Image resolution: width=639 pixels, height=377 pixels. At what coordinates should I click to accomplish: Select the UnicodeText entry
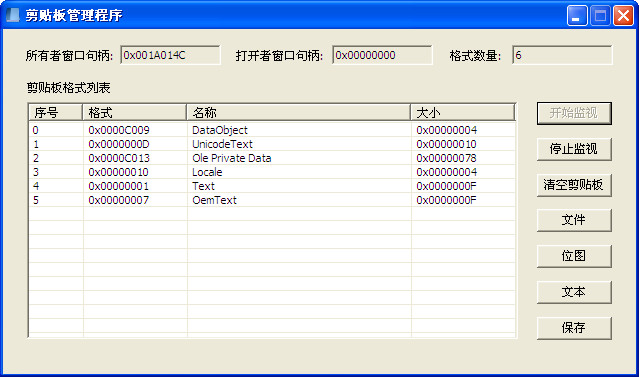click(222, 144)
